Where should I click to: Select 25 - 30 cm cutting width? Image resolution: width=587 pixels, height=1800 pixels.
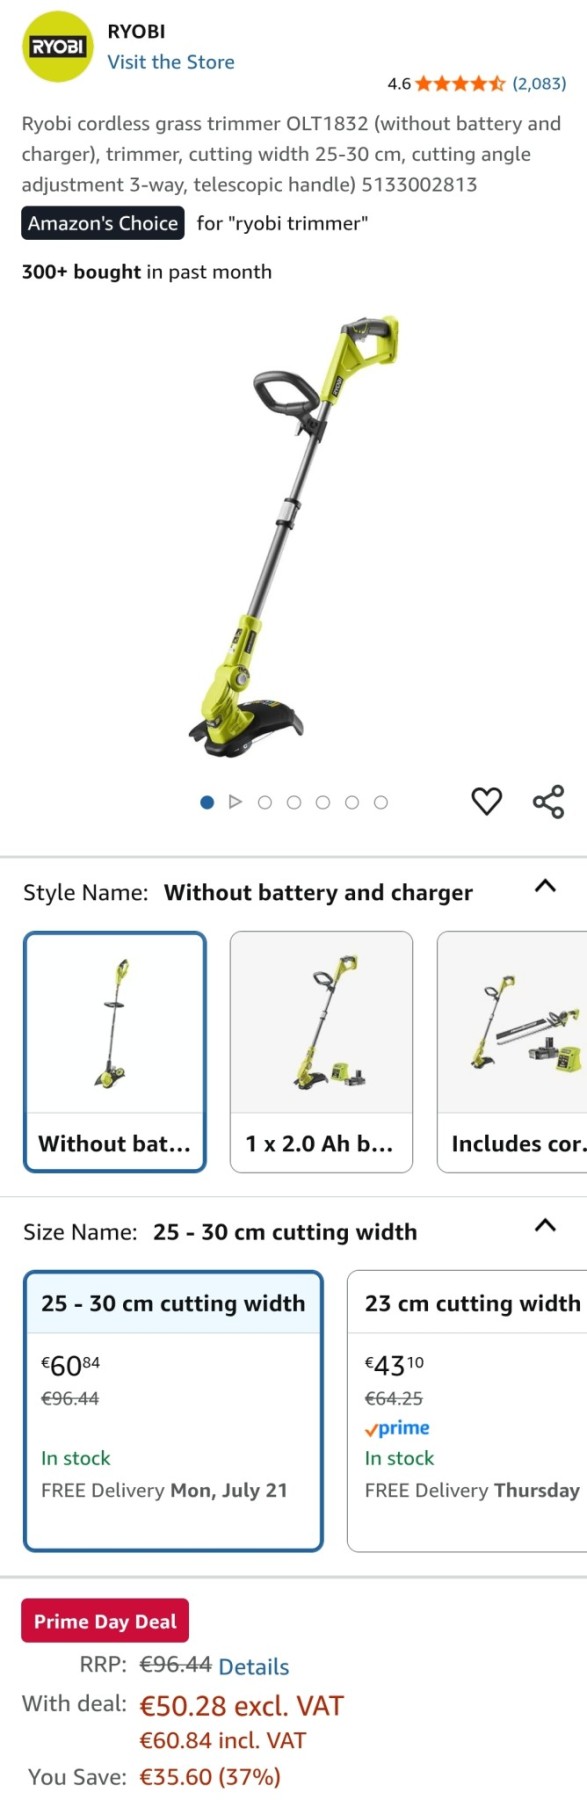173,1410
